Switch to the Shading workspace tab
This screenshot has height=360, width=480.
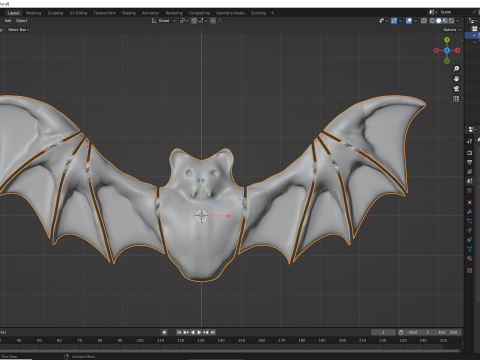[129, 13]
